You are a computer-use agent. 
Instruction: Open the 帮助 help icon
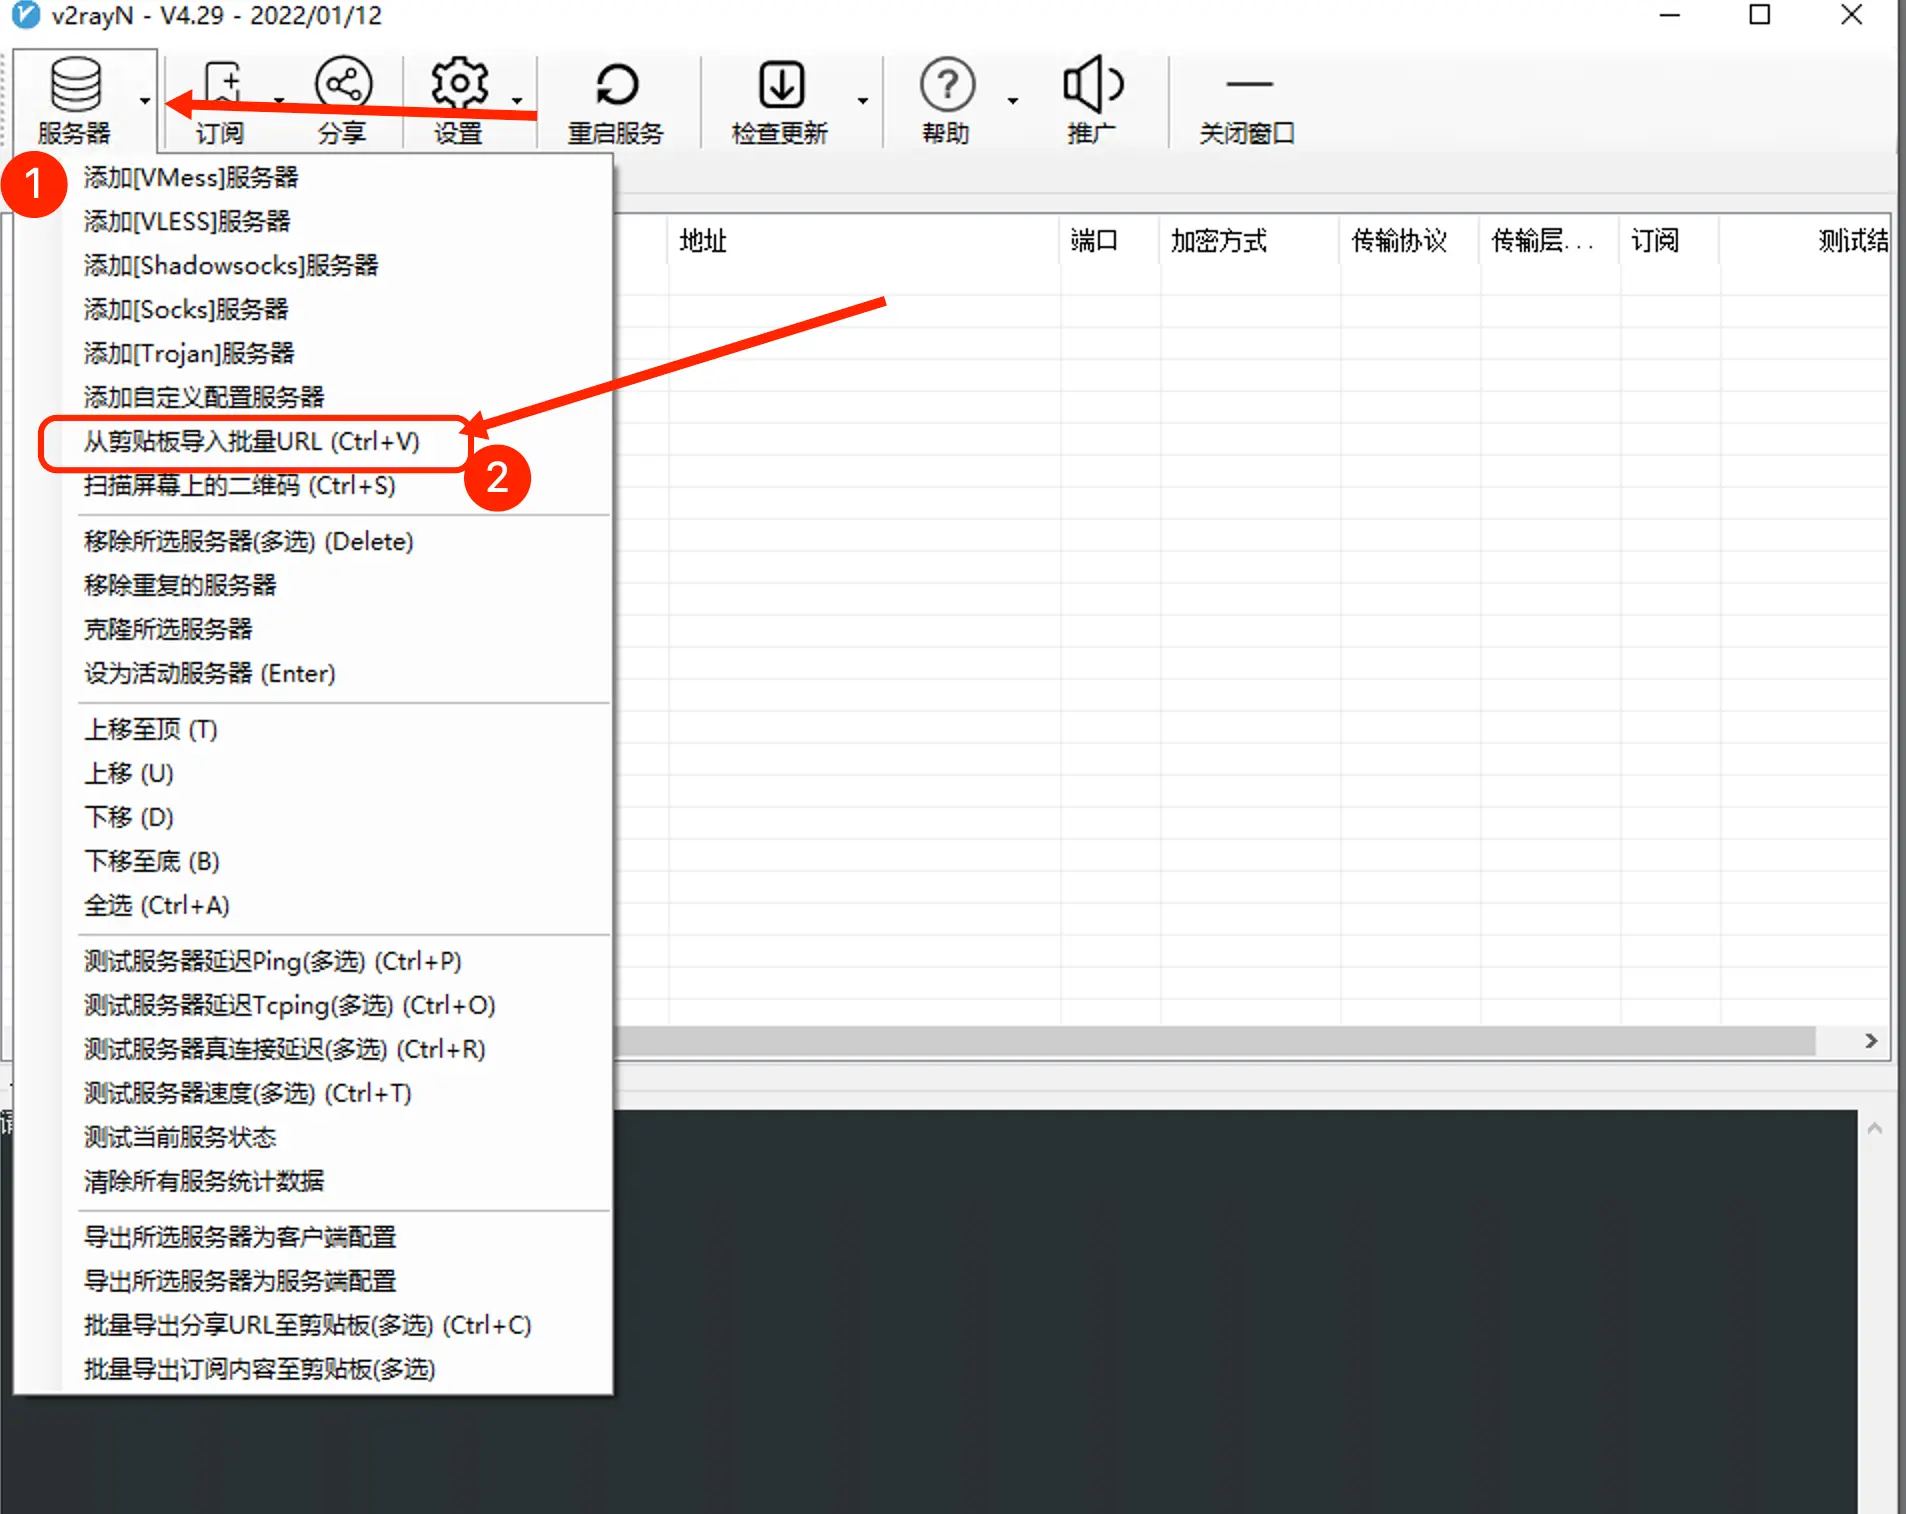point(946,100)
